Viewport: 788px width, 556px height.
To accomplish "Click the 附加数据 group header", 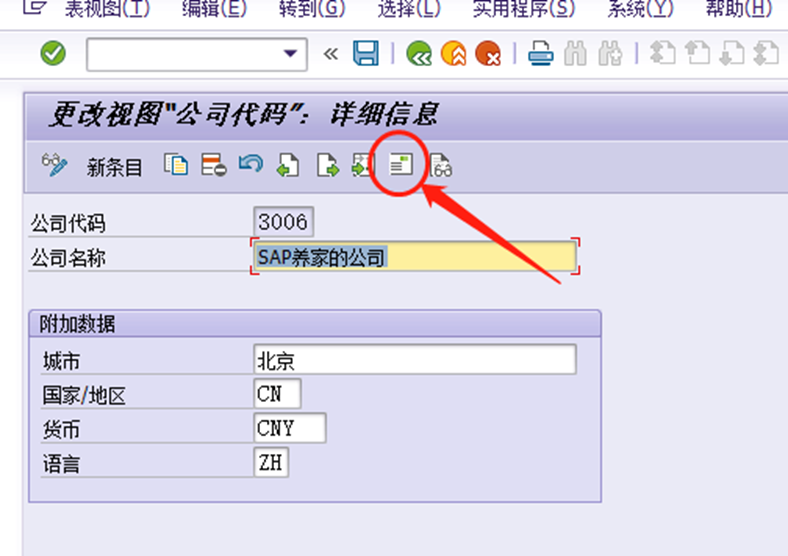I will point(315,324).
